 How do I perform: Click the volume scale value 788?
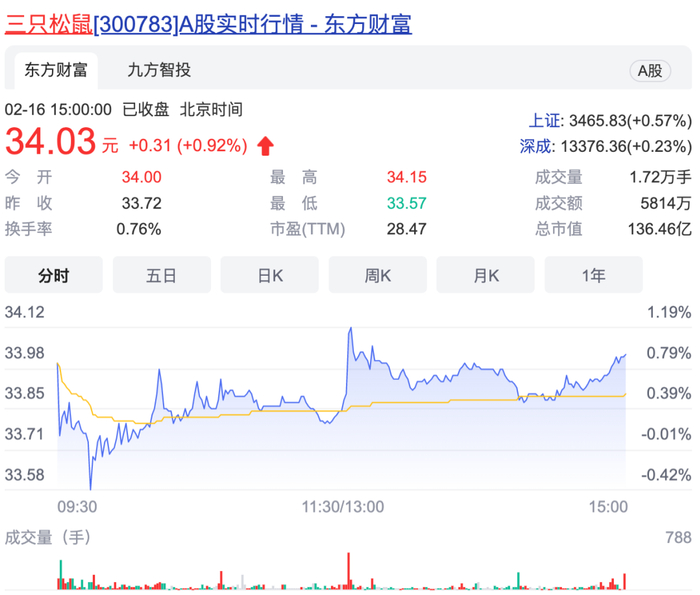[x=678, y=537]
